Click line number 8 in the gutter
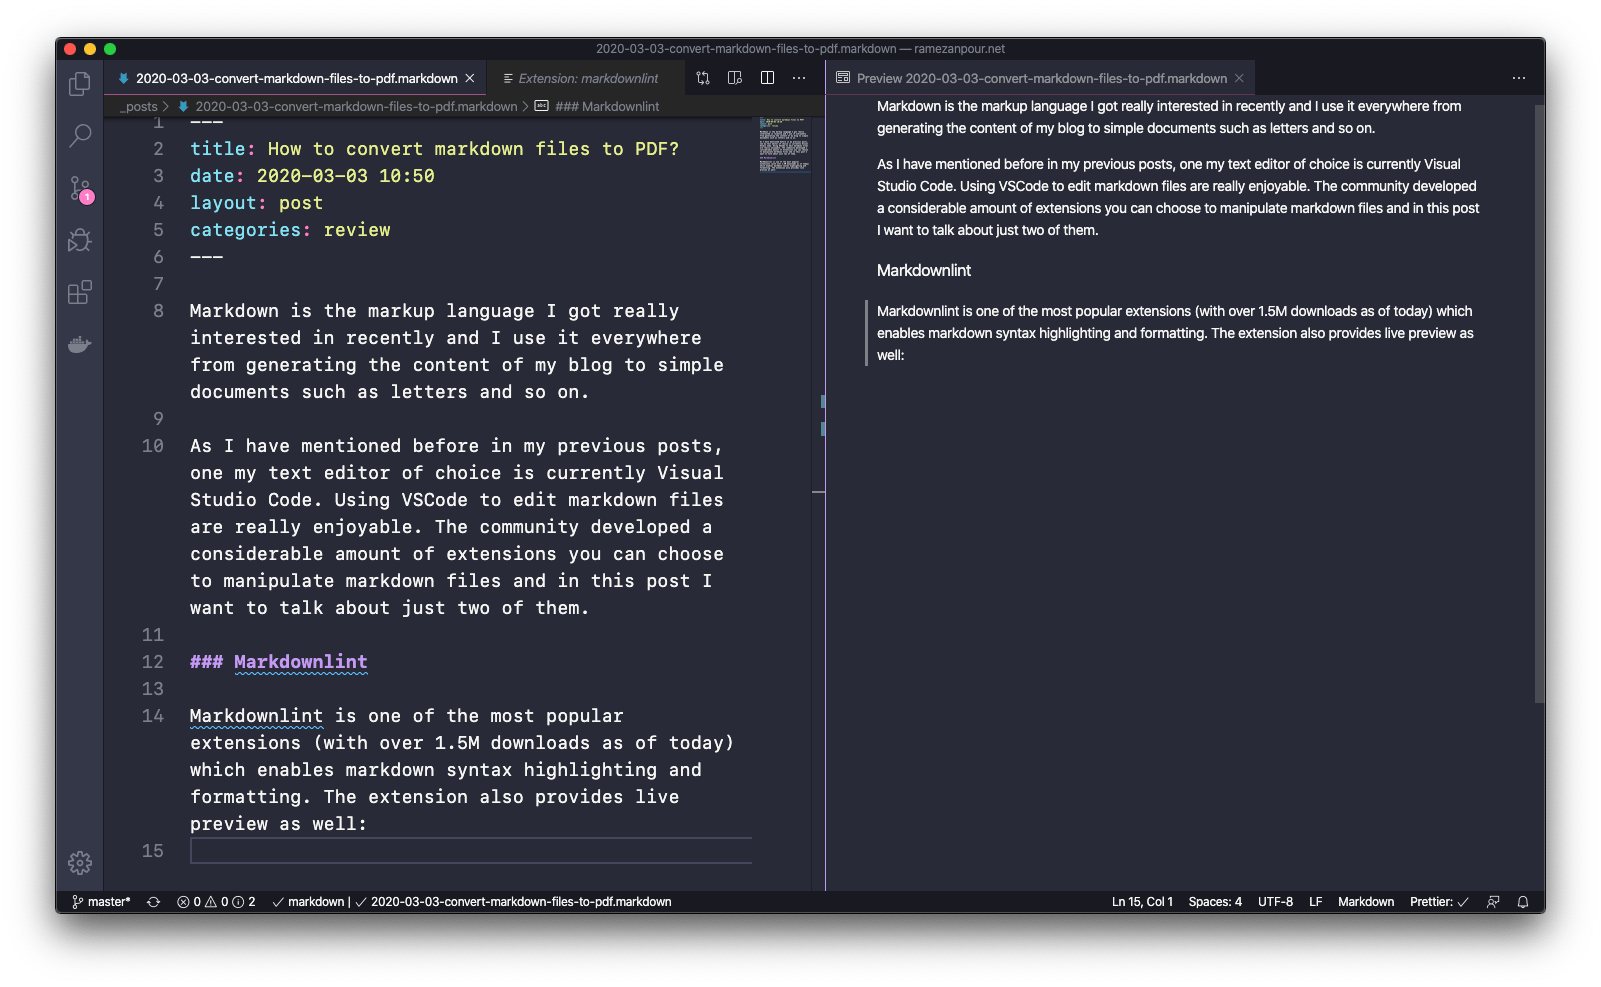Viewport: 1601px width, 987px height. (158, 311)
